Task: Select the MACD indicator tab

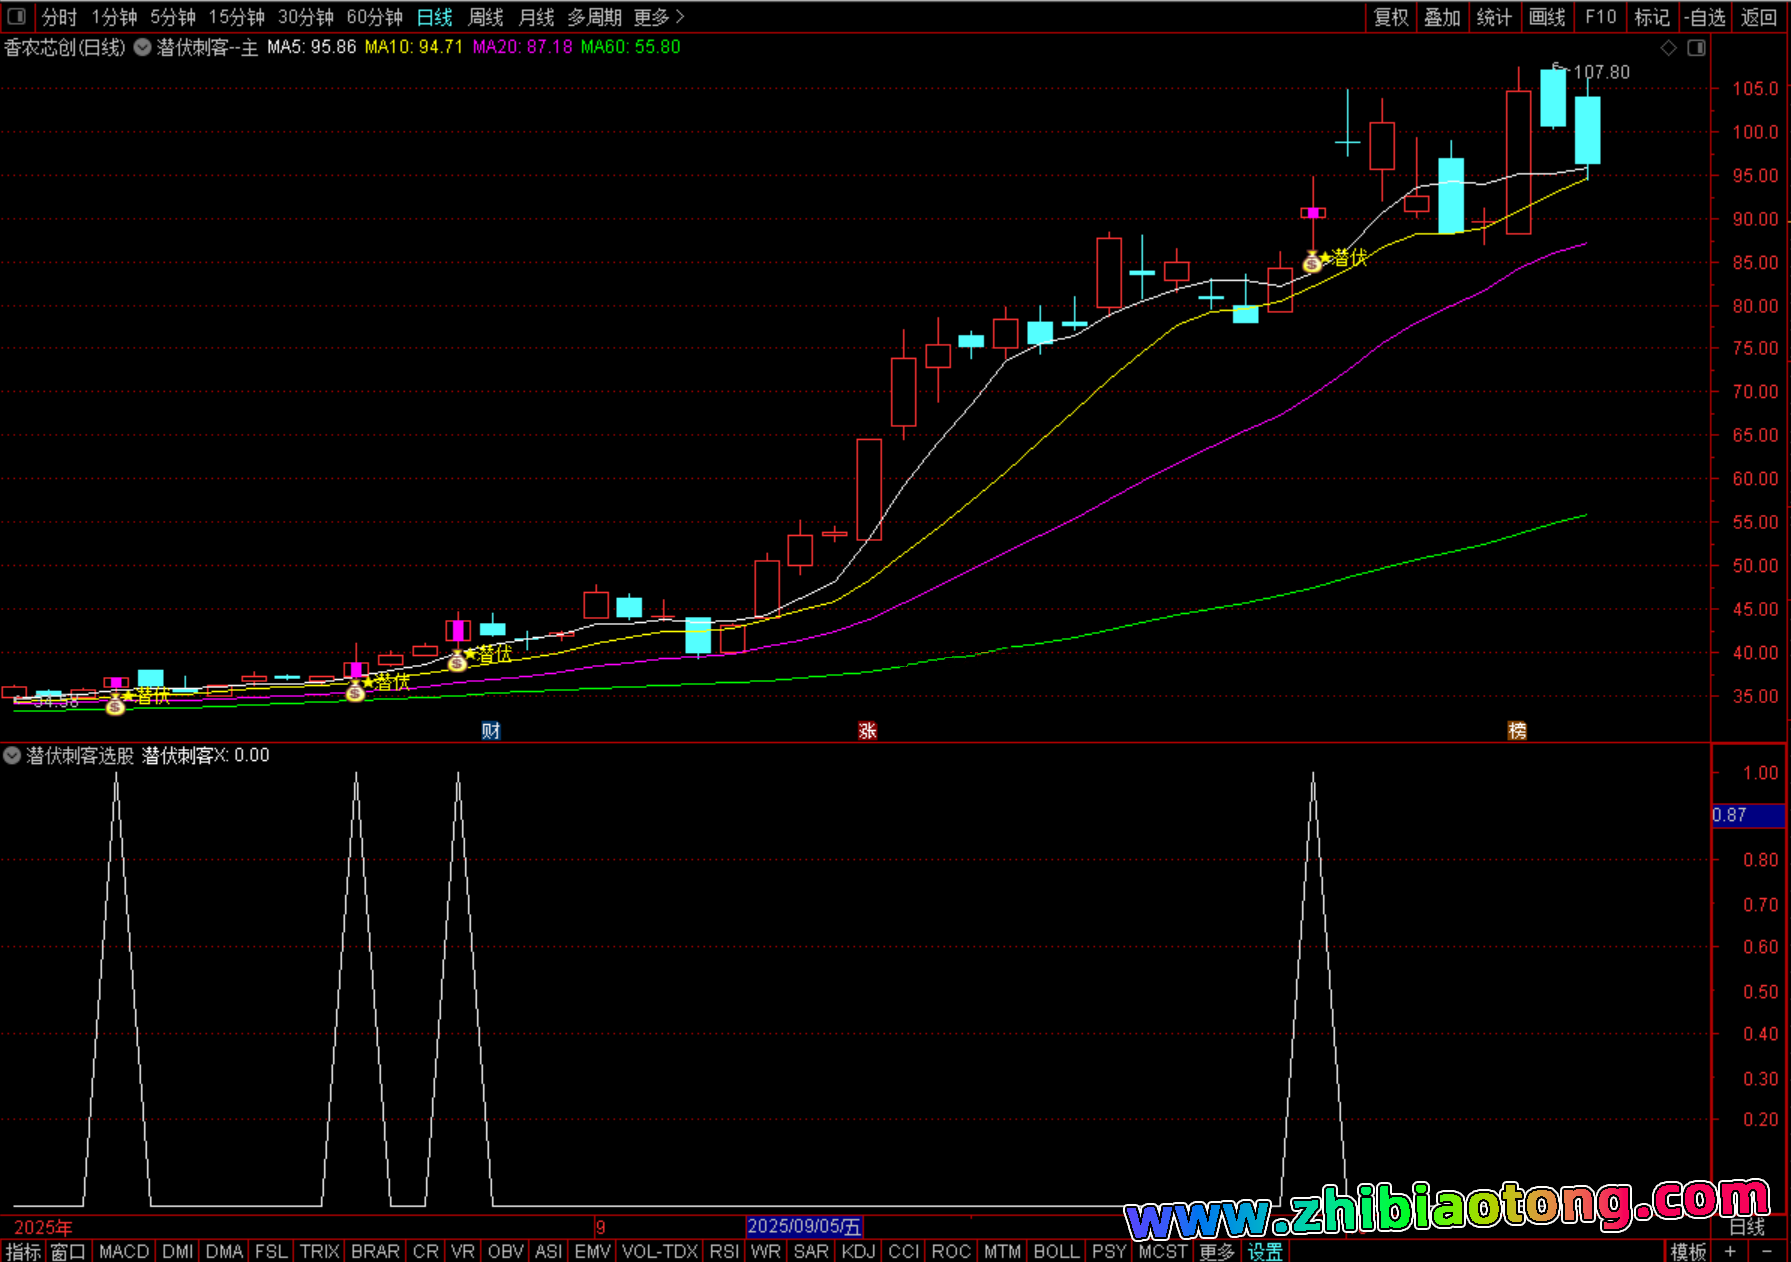Action: coord(124,1251)
